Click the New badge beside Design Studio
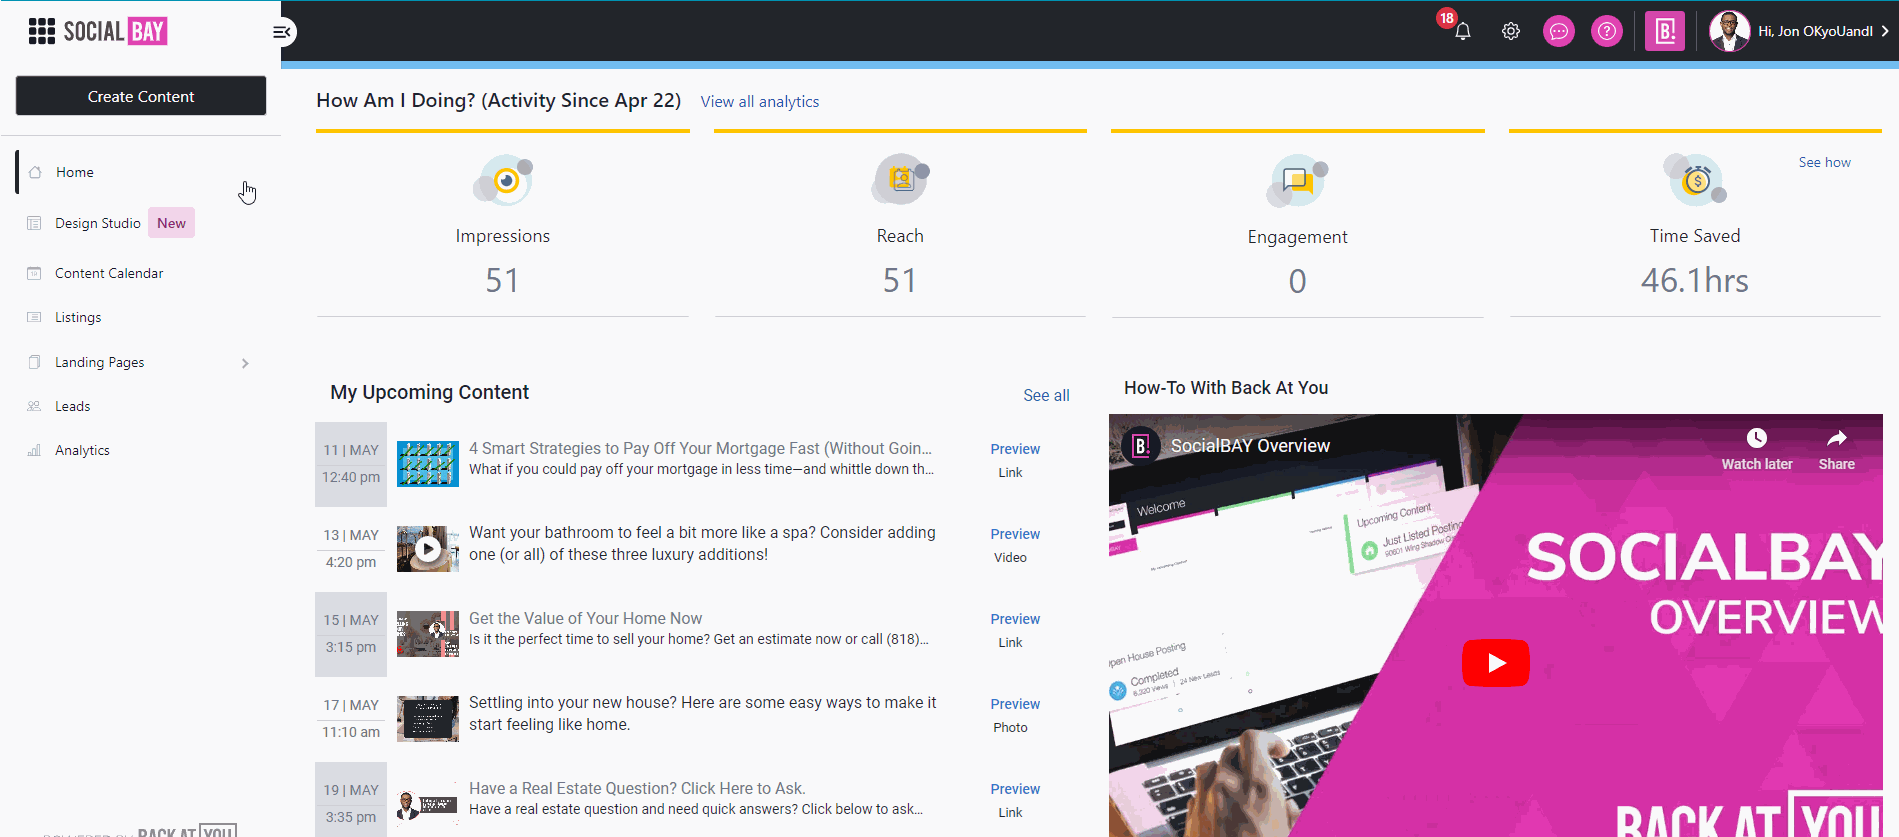The height and width of the screenshot is (837, 1899). point(171,223)
